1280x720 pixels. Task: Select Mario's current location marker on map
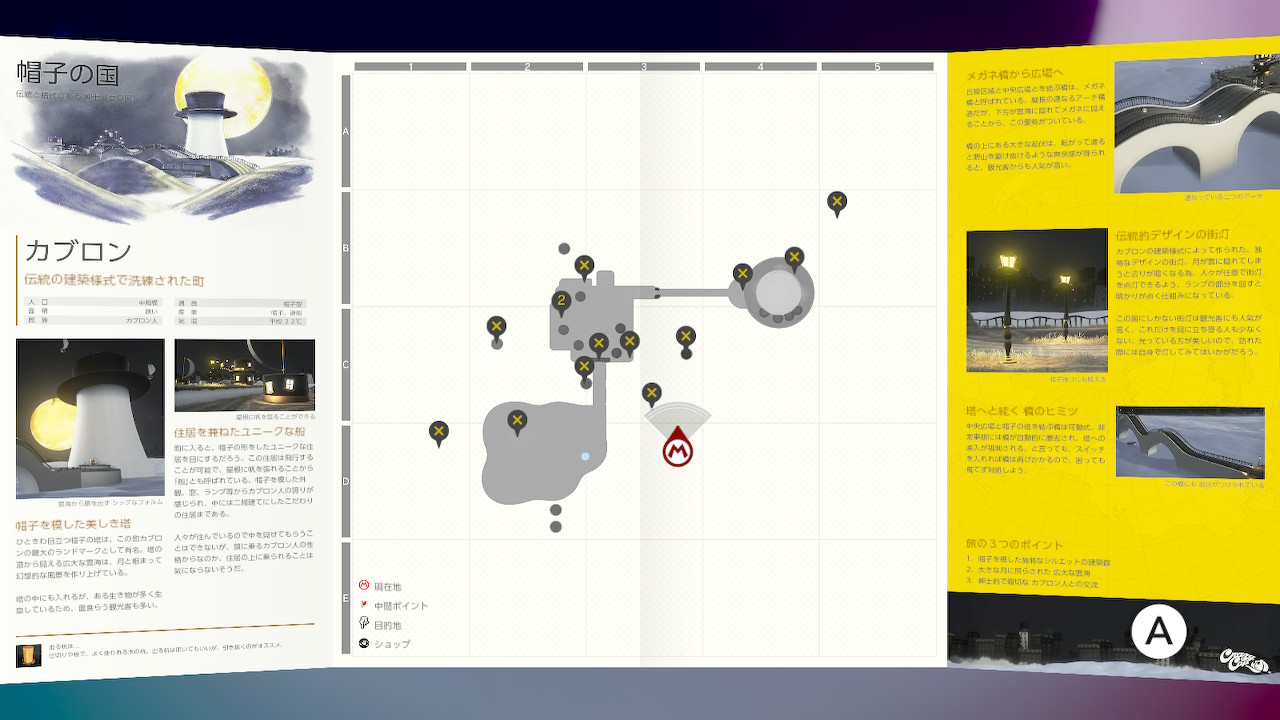[678, 447]
